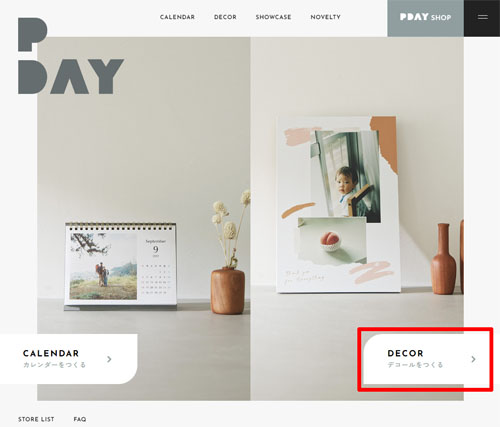Click the tall terracotta bottle vase
The height and width of the screenshot is (427, 500).
pos(443,259)
